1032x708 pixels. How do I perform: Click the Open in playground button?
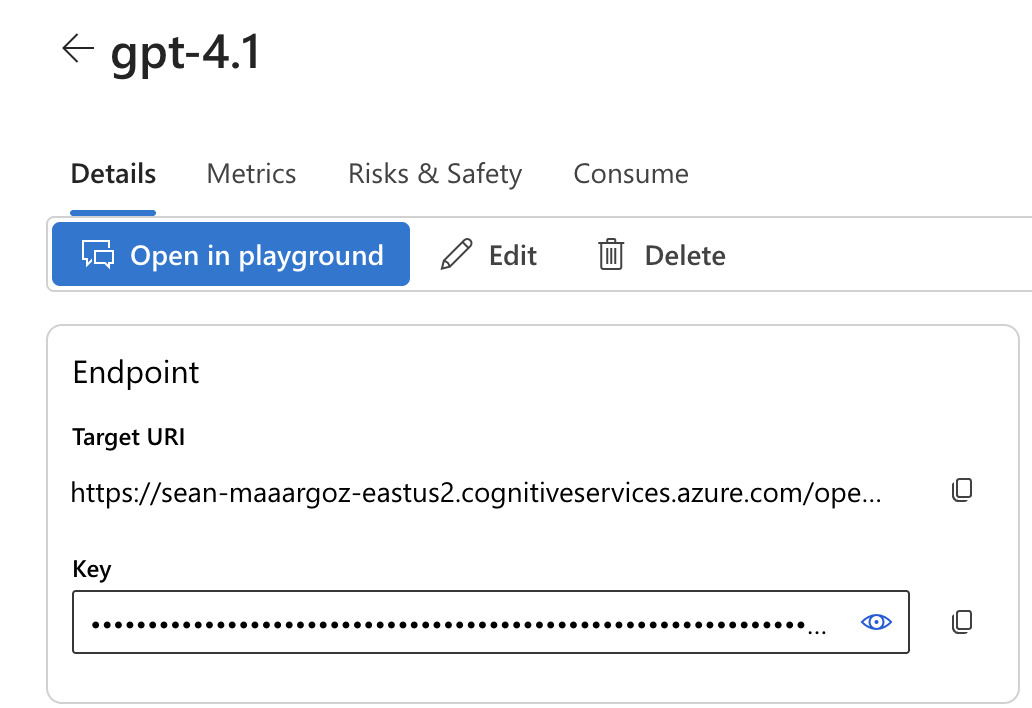click(x=231, y=255)
